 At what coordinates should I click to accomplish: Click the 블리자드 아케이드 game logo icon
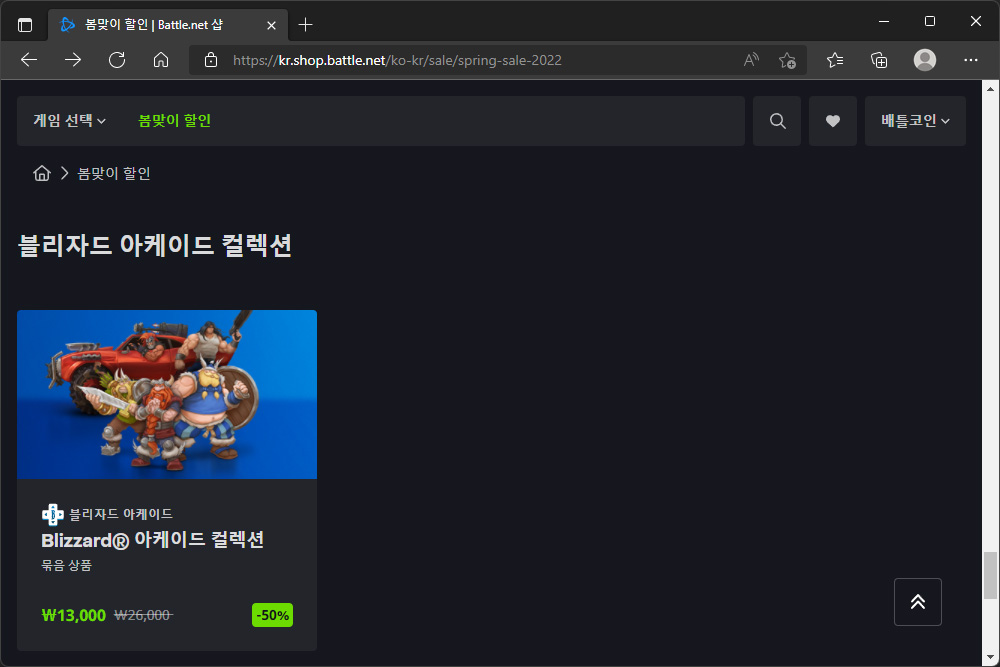(52, 514)
